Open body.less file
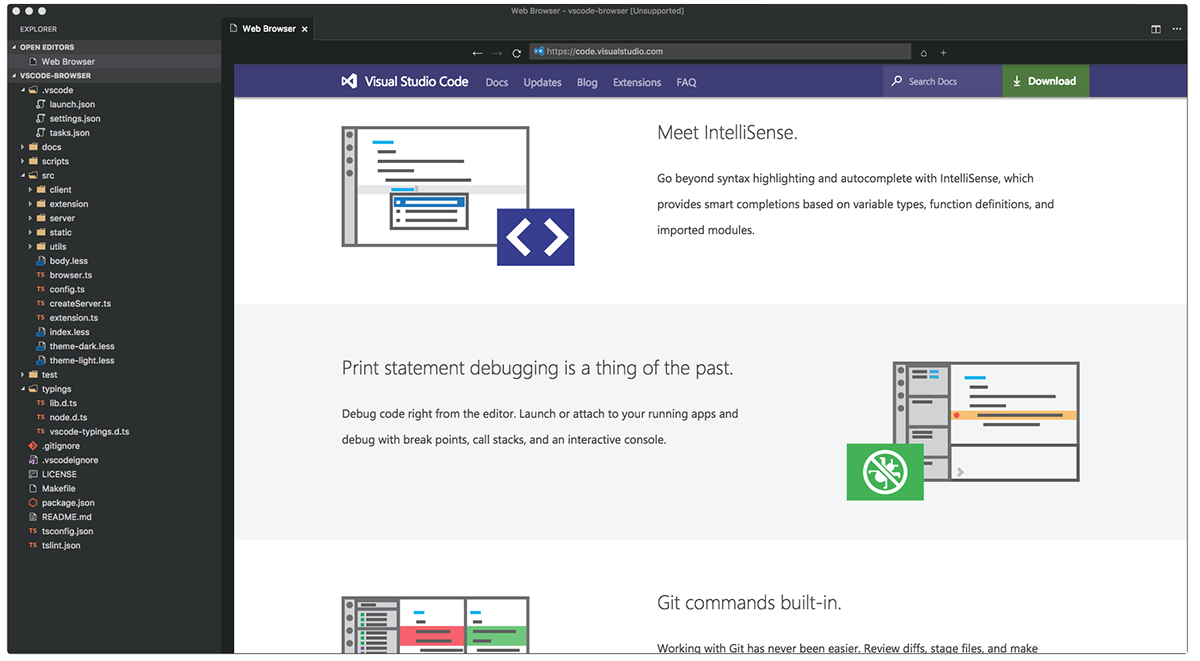The height and width of the screenshot is (661, 1200). click(68, 261)
